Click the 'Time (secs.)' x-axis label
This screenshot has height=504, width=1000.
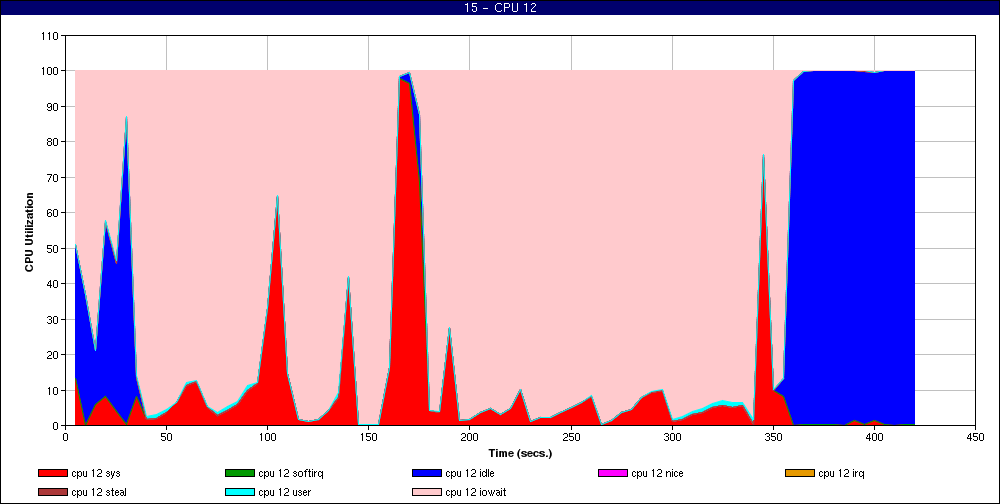coord(520,454)
